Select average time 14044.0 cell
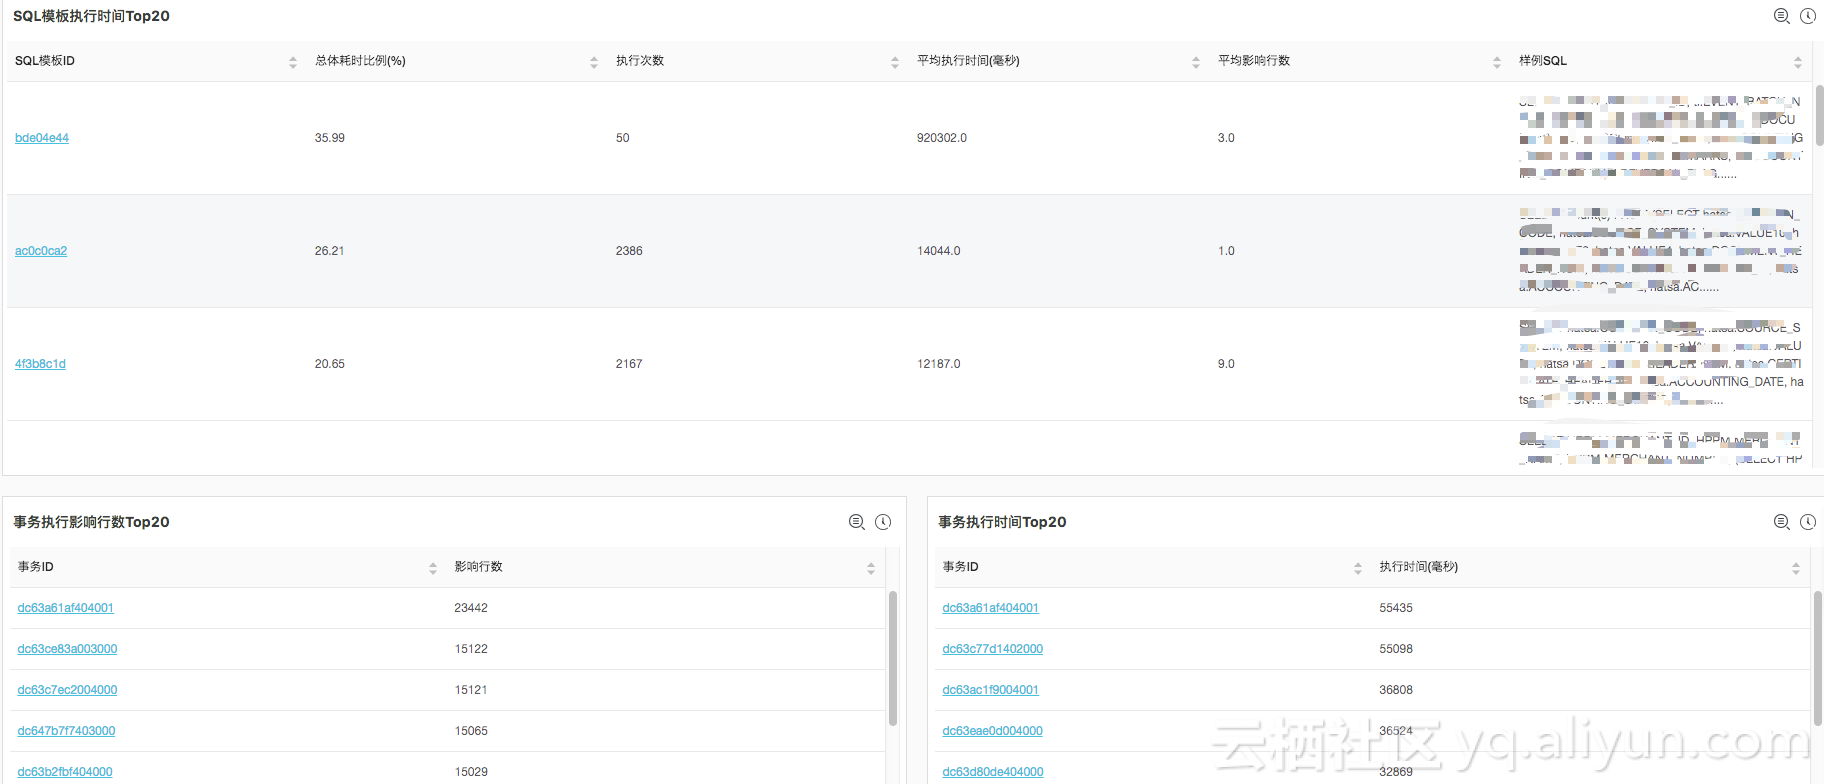Screen dimensions: 1824x784 [939, 251]
